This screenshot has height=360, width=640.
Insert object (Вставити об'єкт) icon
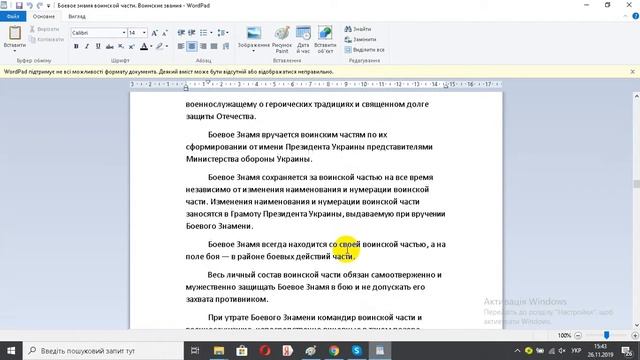pyautogui.click(x=325, y=33)
